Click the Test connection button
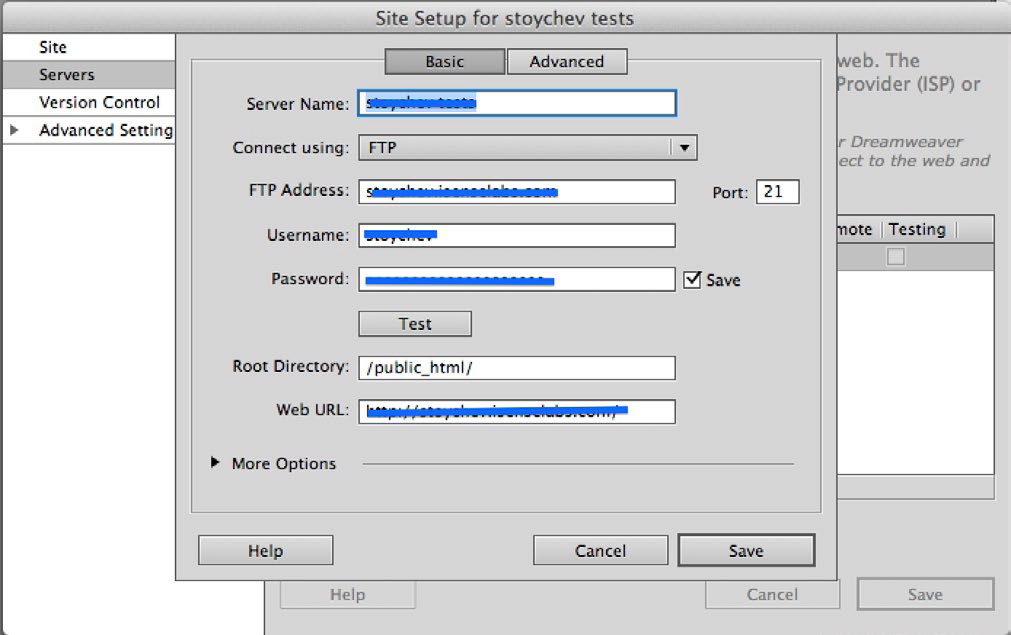 (415, 324)
